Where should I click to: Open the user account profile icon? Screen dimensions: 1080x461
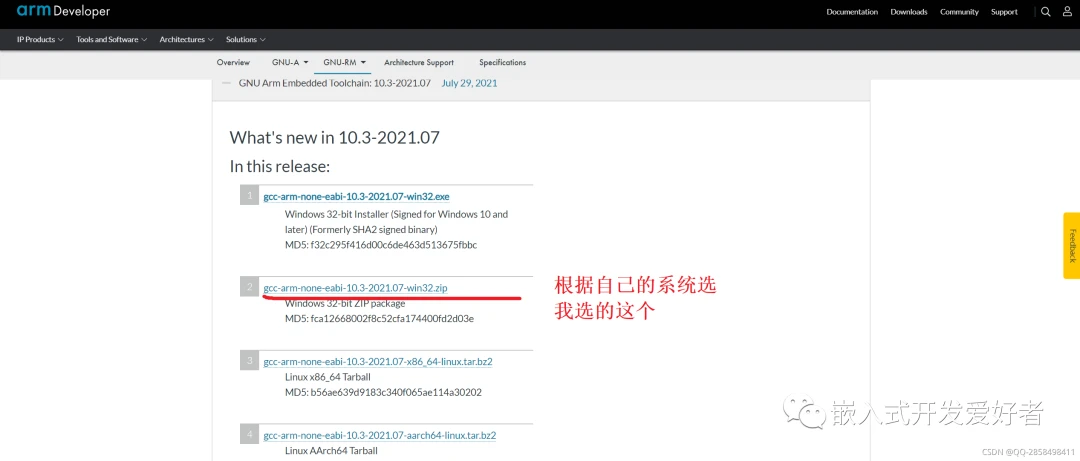(1067, 12)
